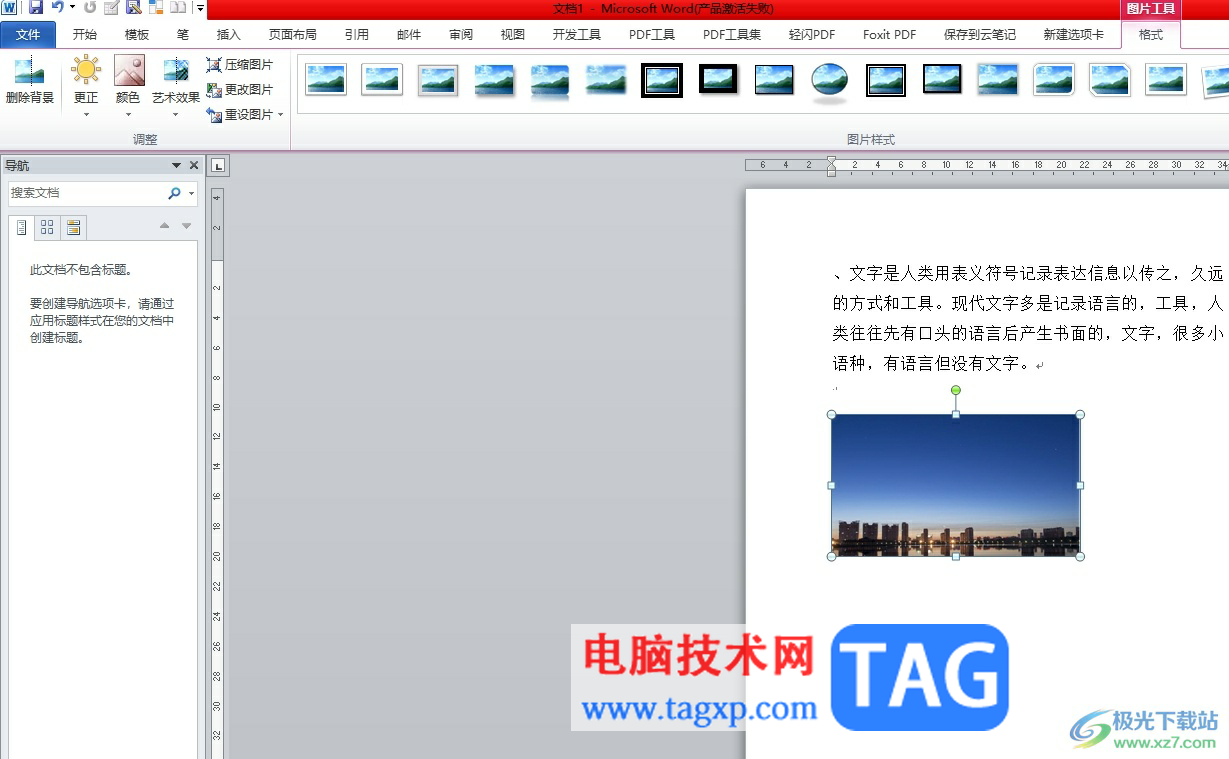The image size is (1229, 759).
Task: Click the Undo arrow icon
Action: click(57, 8)
